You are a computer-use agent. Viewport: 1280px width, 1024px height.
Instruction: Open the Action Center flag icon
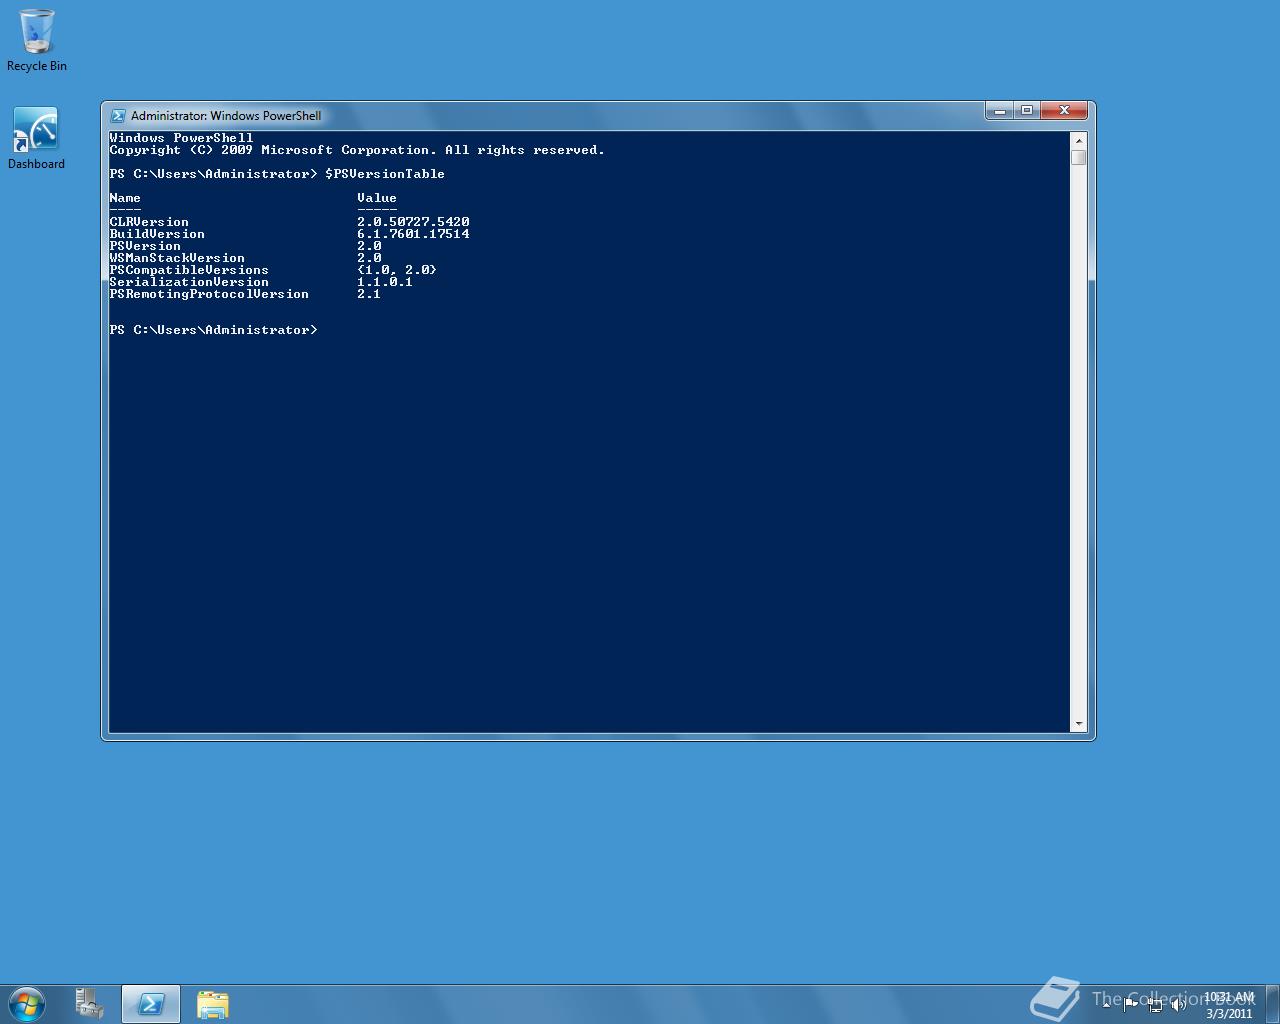click(x=1131, y=1004)
